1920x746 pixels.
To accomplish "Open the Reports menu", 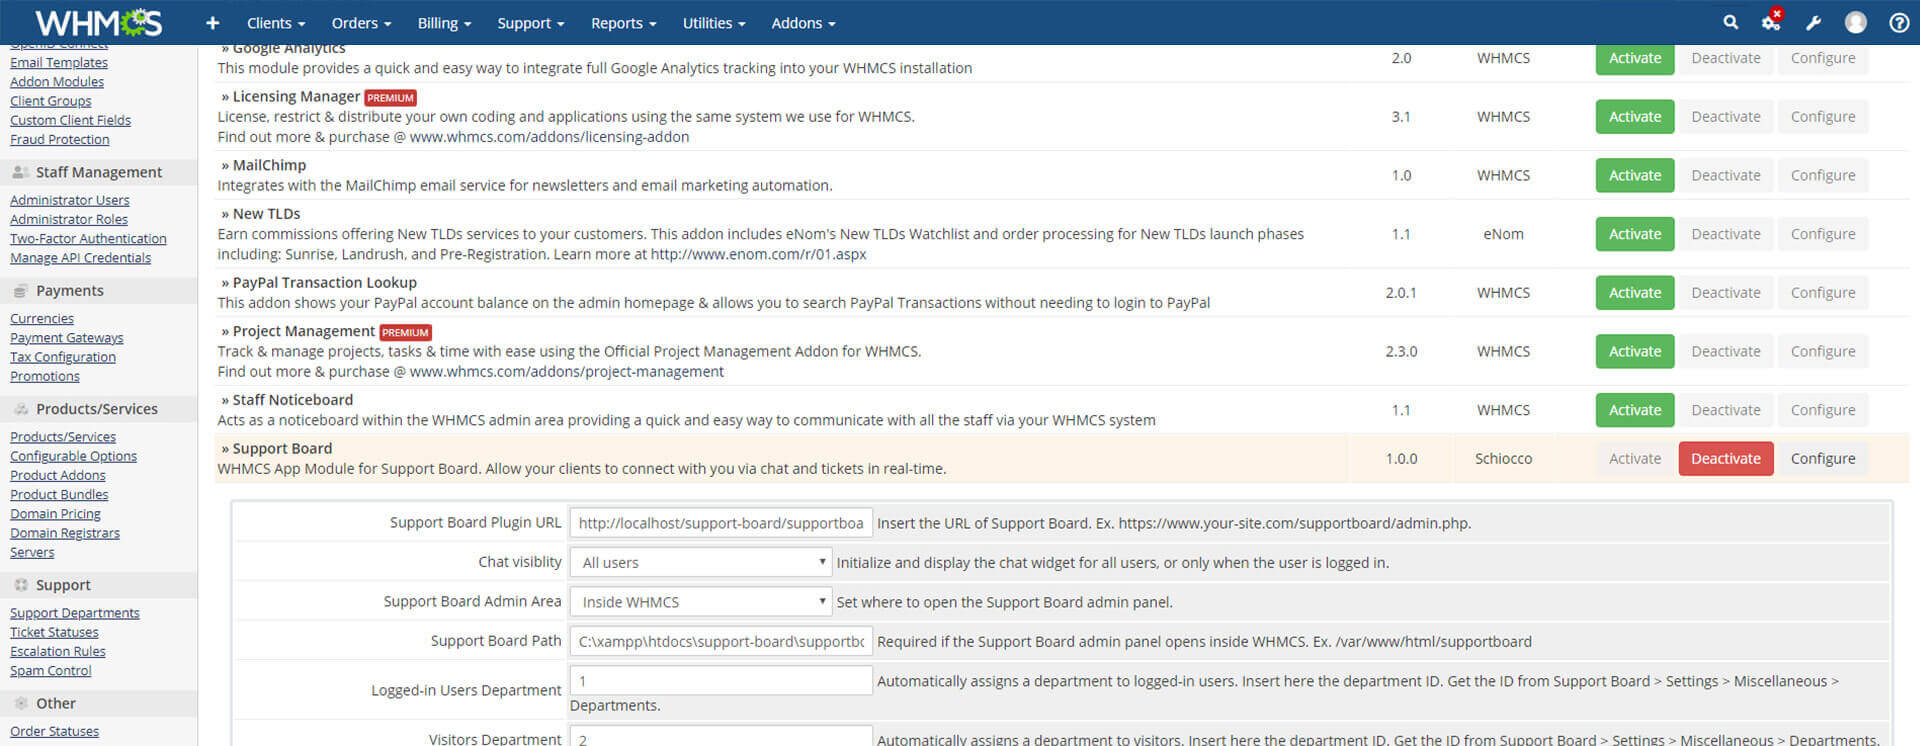I will 623,23.
